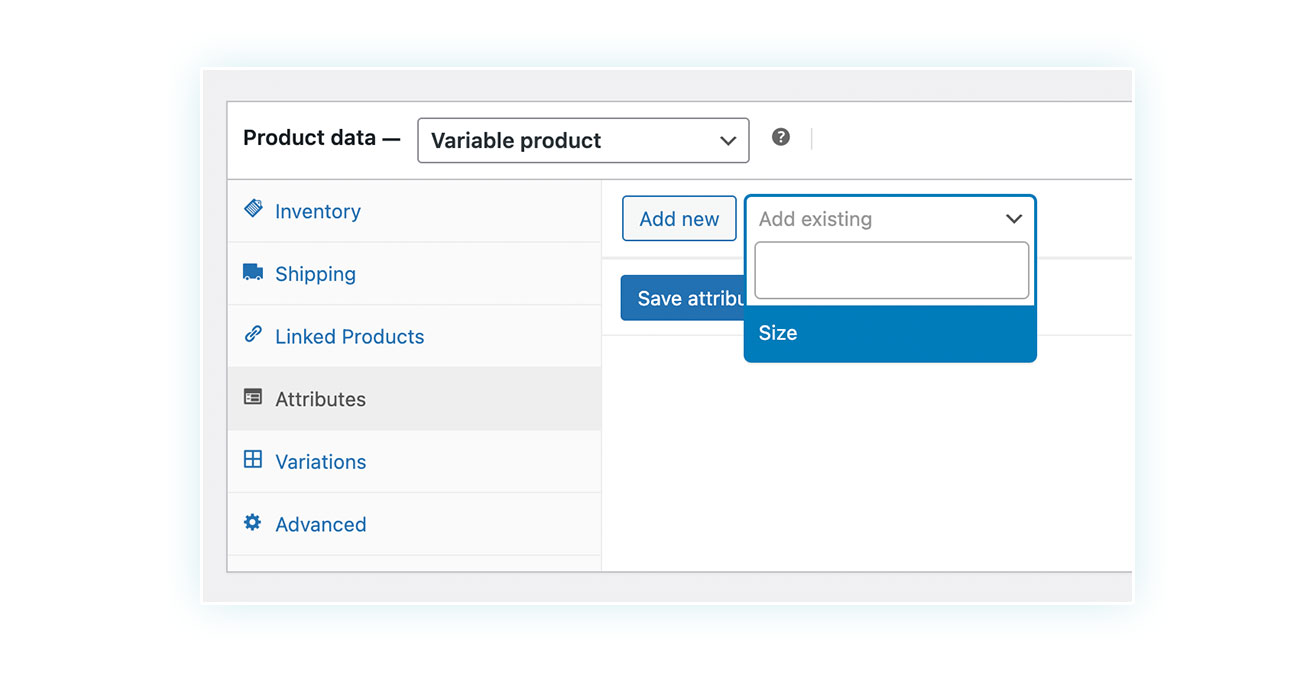Screen dimensions: 1300x689
Task: Click the Shipping truck icon
Action: pyautogui.click(x=253, y=272)
